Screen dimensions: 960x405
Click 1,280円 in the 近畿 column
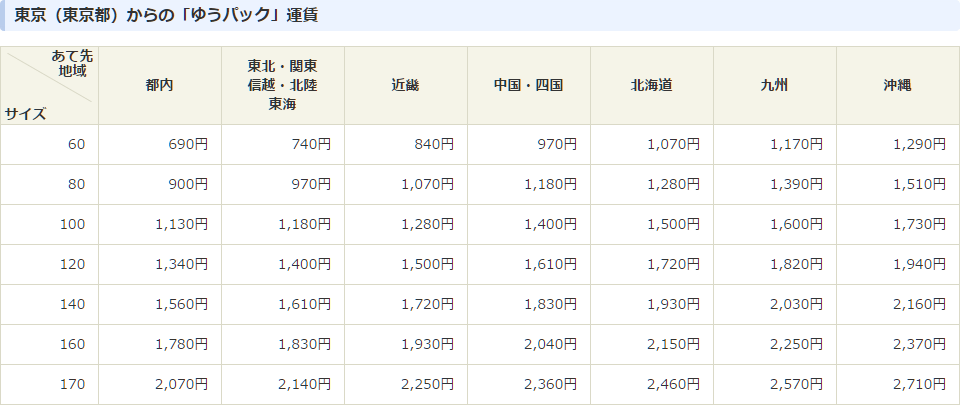click(427, 225)
